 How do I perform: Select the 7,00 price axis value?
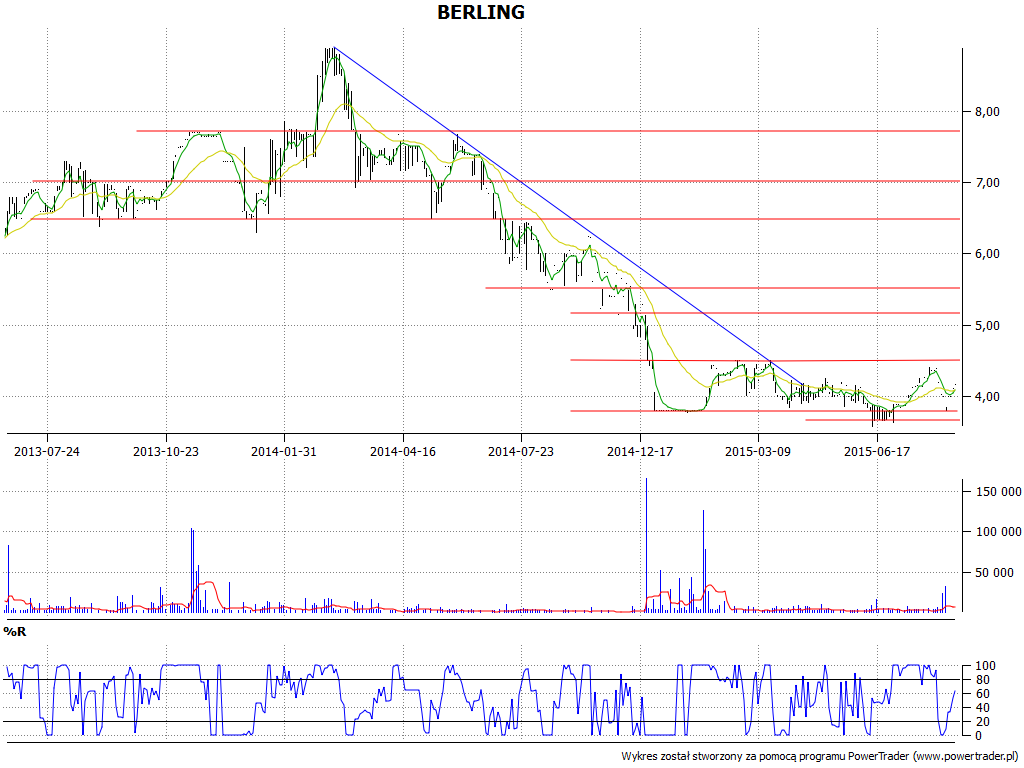click(x=987, y=183)
